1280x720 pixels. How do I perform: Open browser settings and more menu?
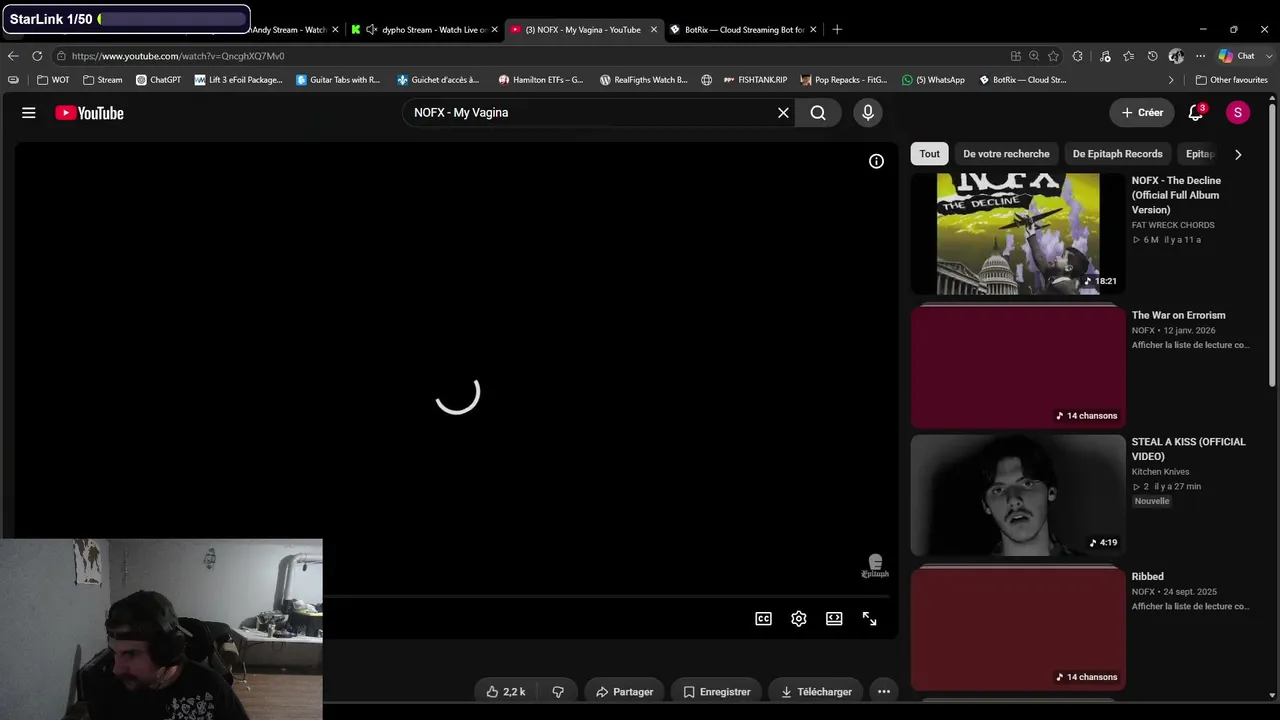tap(1200, 56)
